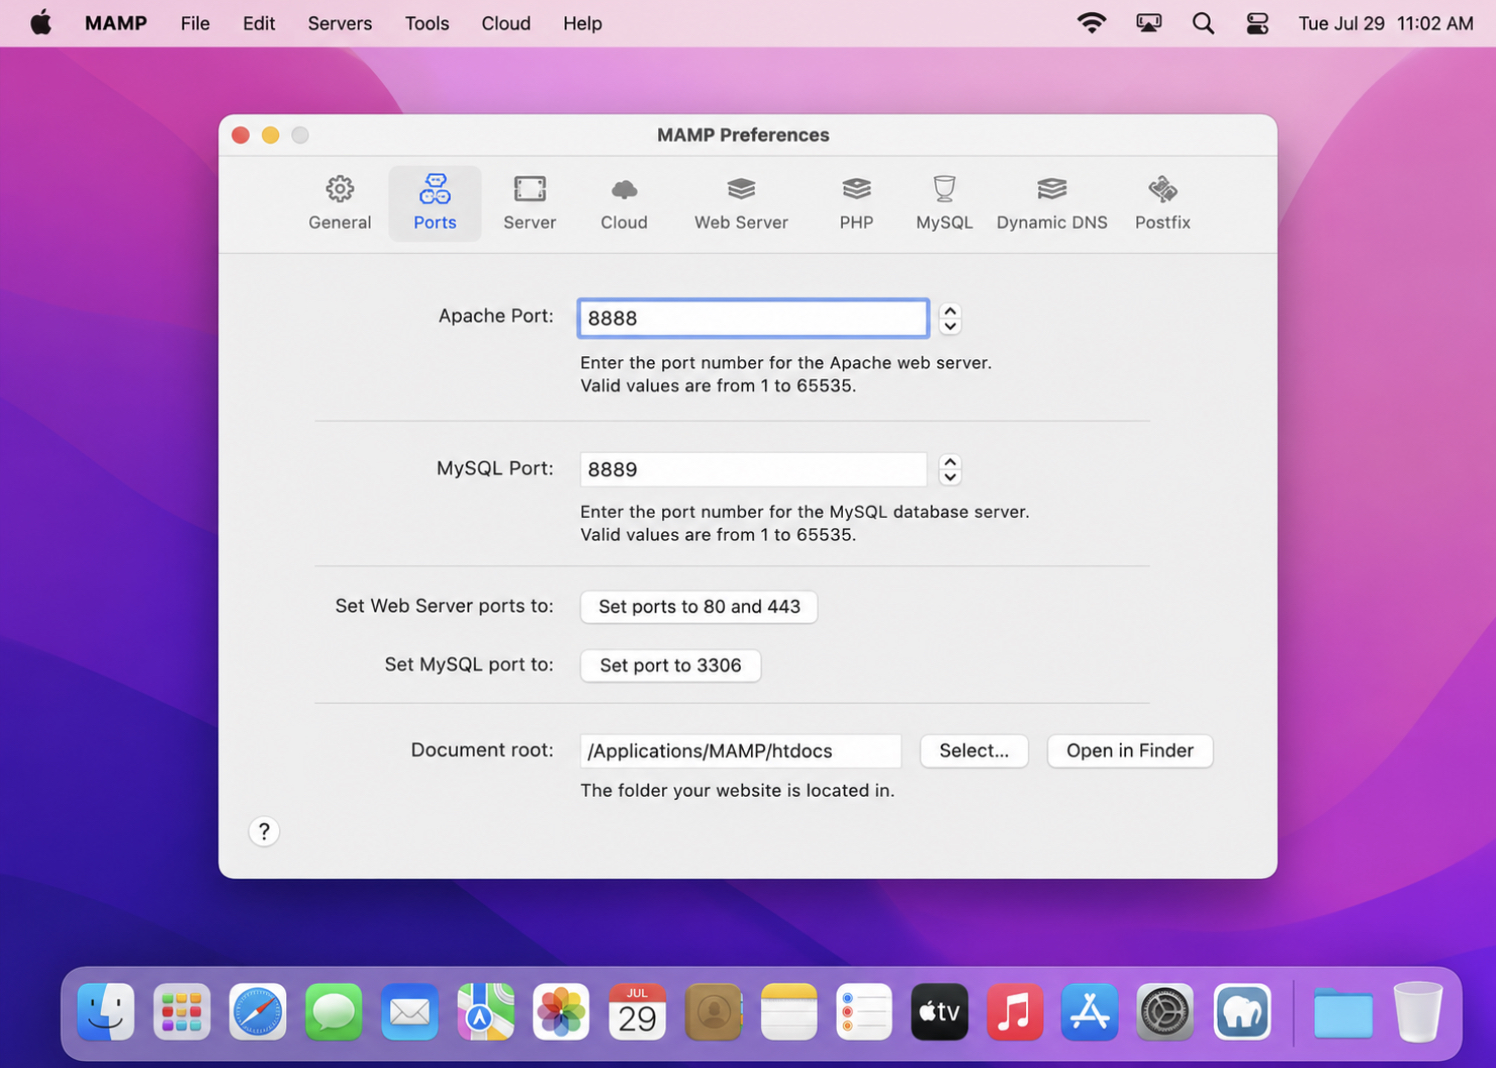Click Set ports to 80 and 443

(x=699, y=606)
